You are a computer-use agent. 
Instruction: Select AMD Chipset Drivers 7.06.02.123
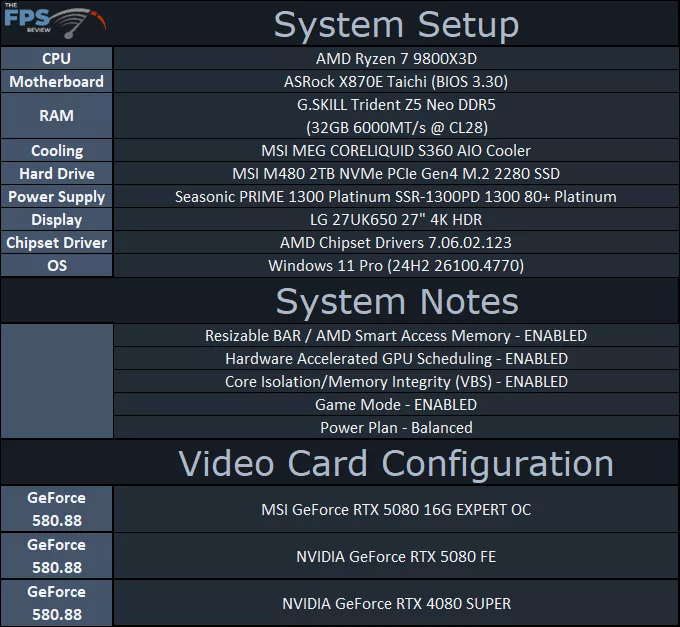tap(396, 242)
